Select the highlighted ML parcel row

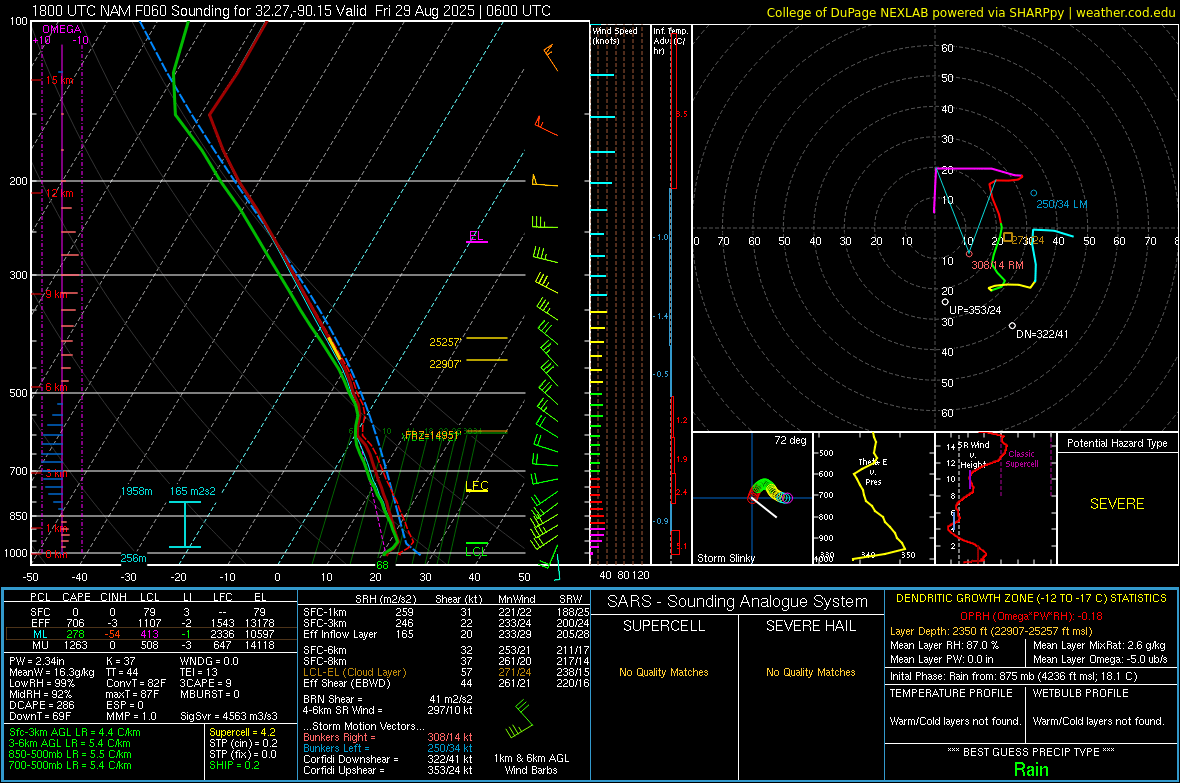pyautogui.click(x=150, y=634)
